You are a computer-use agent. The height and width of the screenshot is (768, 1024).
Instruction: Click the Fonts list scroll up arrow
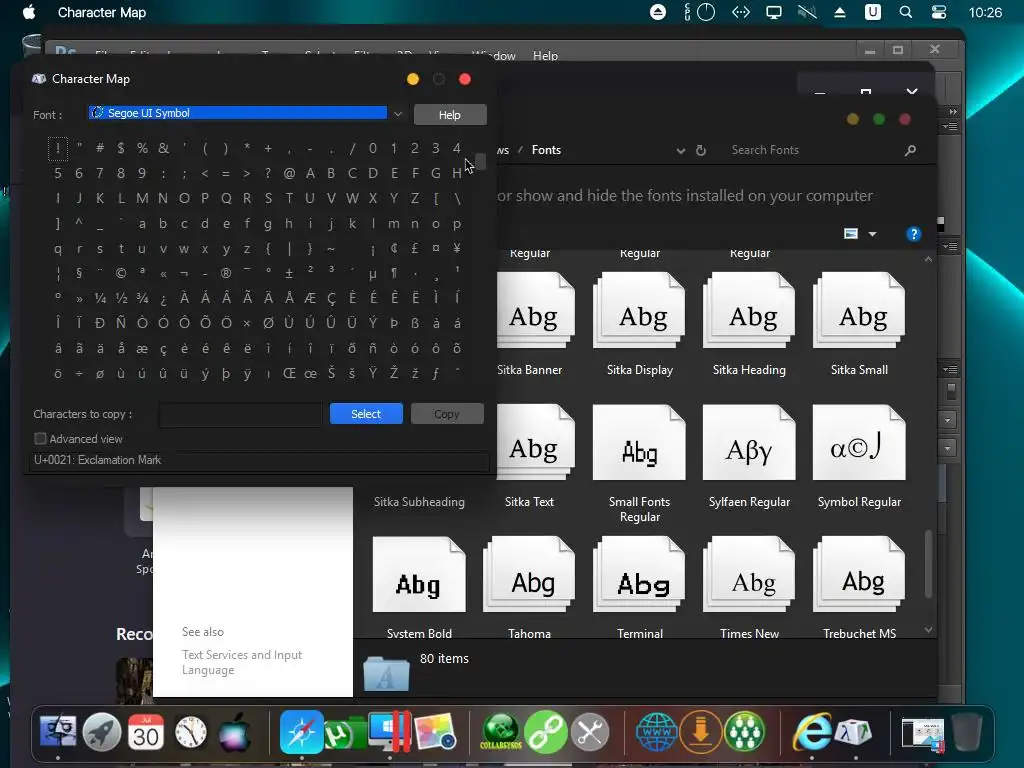(928, 259)
